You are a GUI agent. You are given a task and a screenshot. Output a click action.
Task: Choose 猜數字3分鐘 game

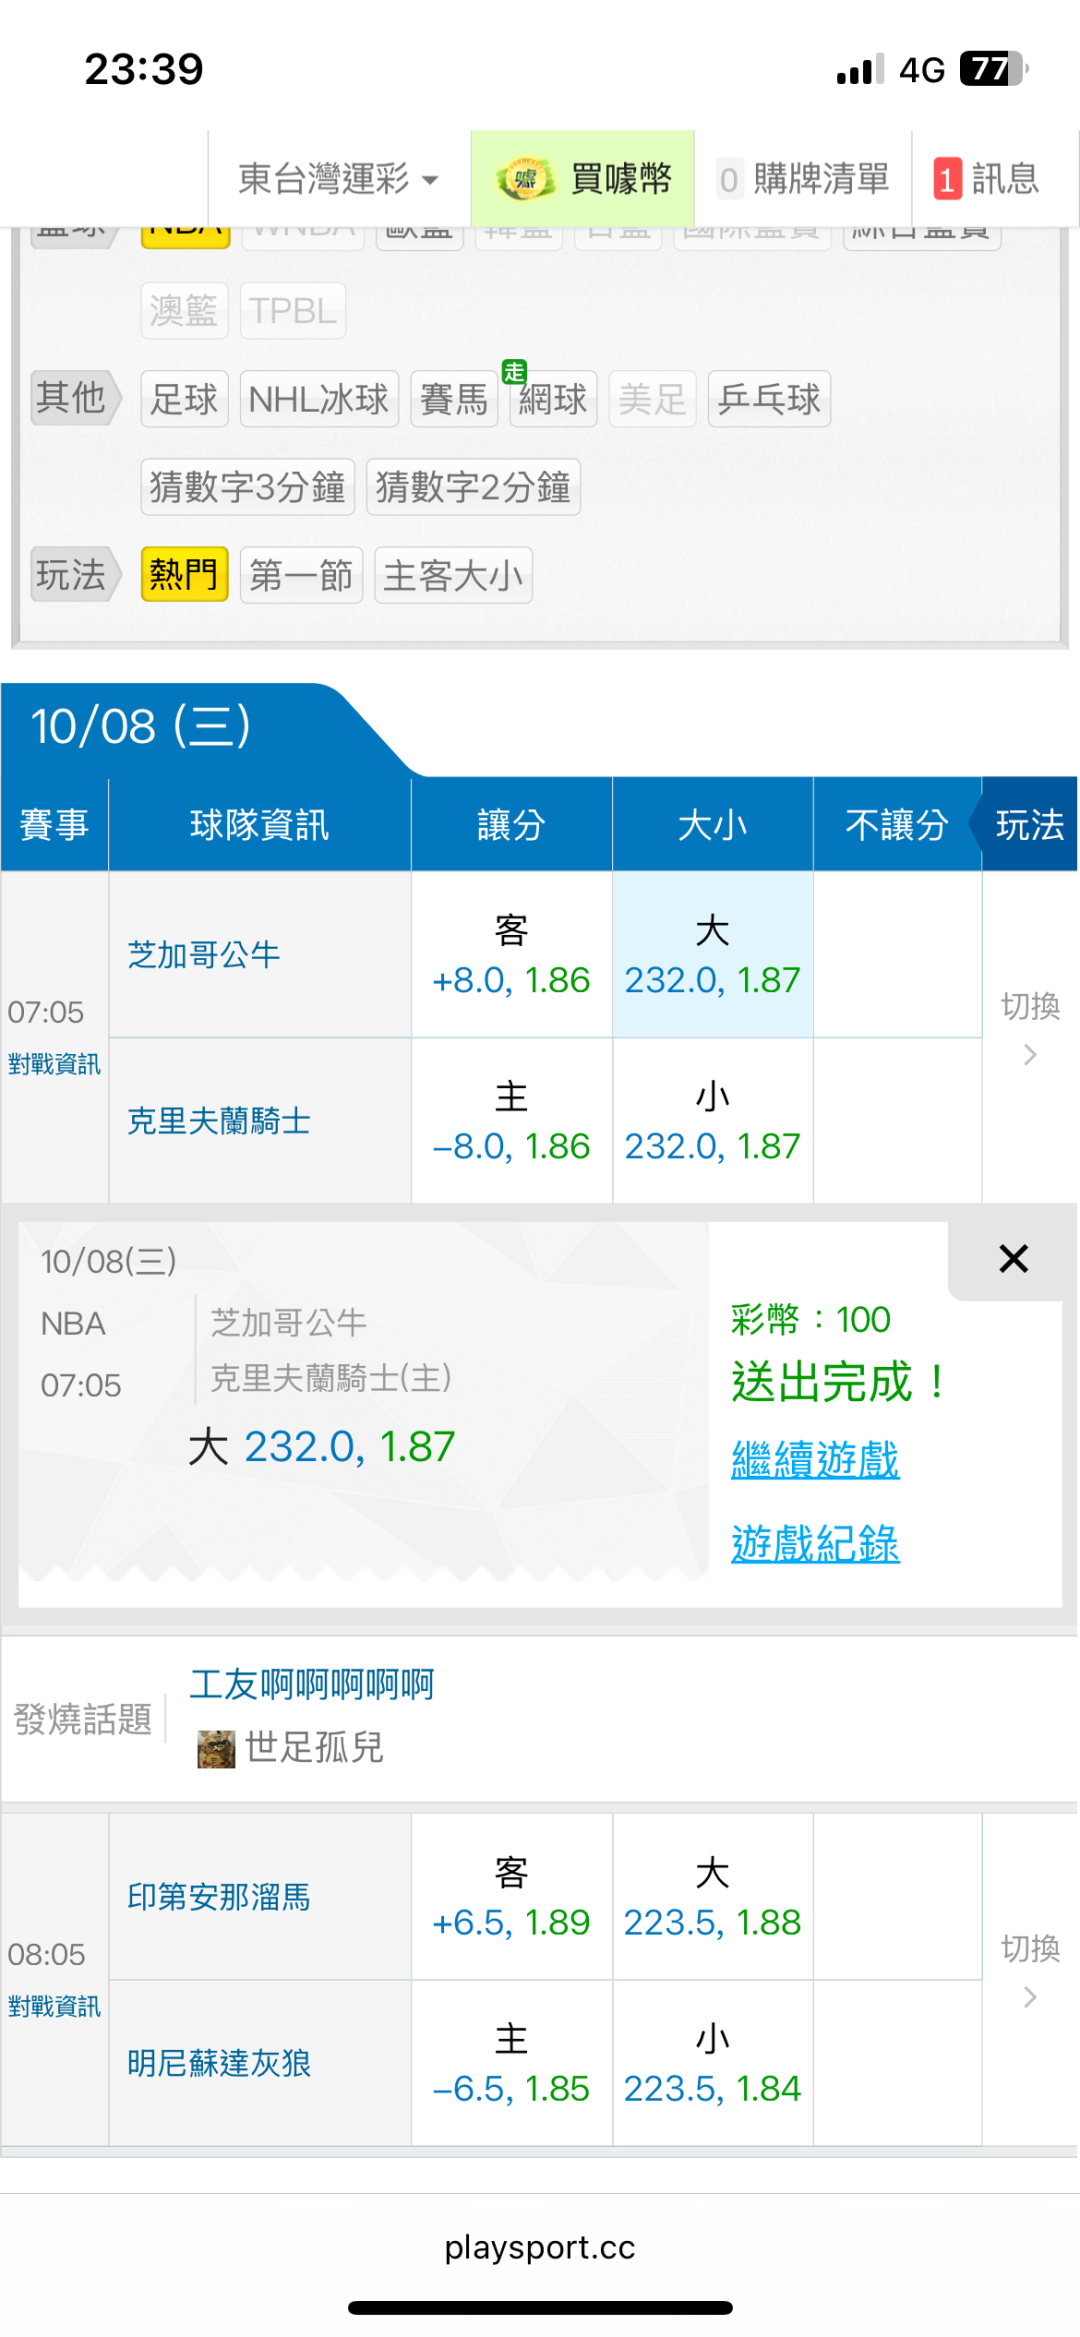[x=248, y=487]
